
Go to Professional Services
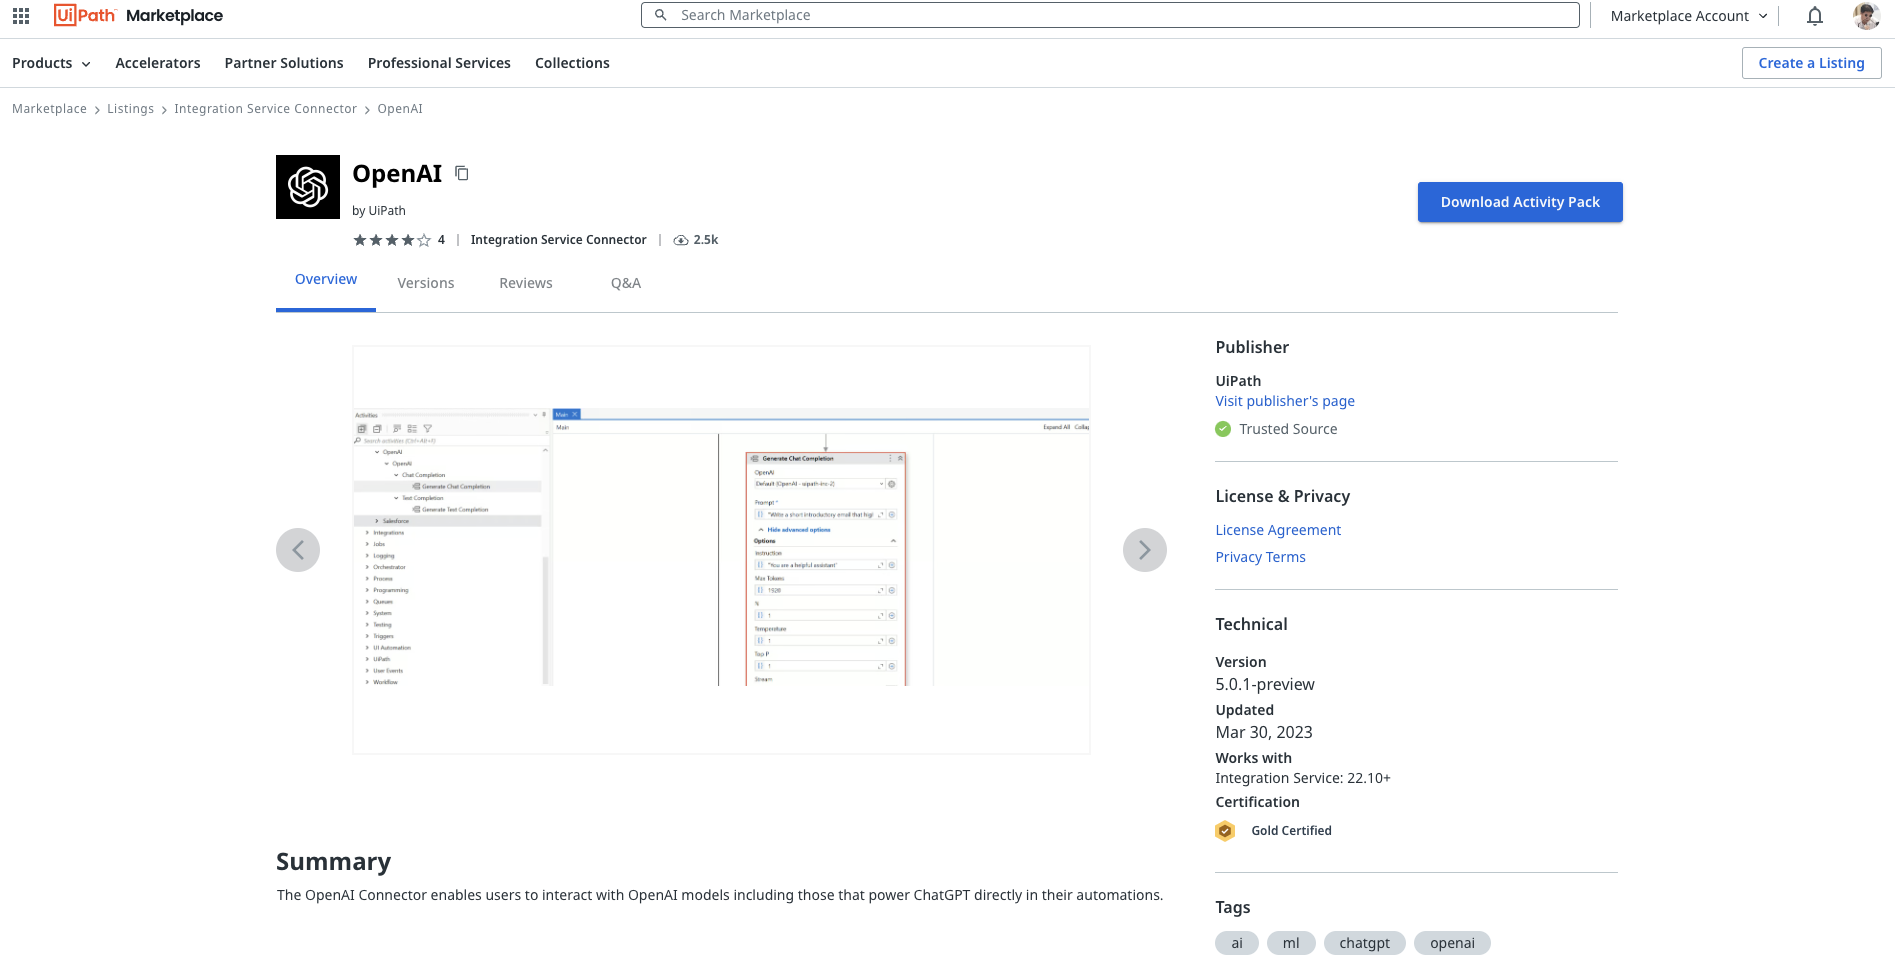pyautogui.click(x=439, y=63)
